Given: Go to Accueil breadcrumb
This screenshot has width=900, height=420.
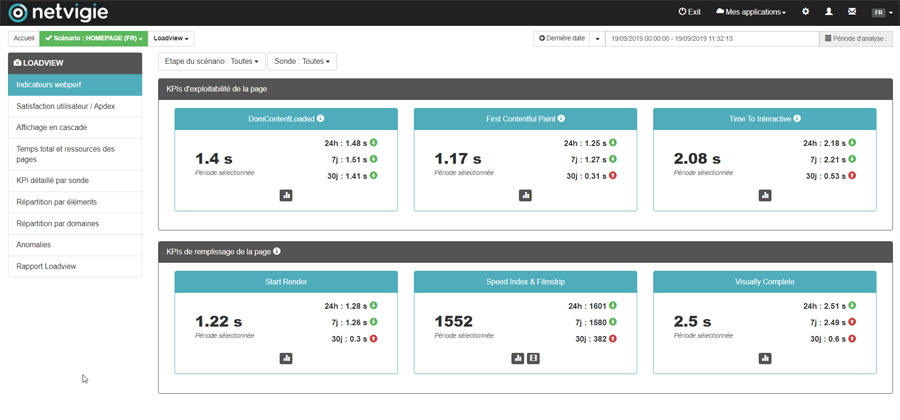Looking at the screenshot, I should point(24,38).
